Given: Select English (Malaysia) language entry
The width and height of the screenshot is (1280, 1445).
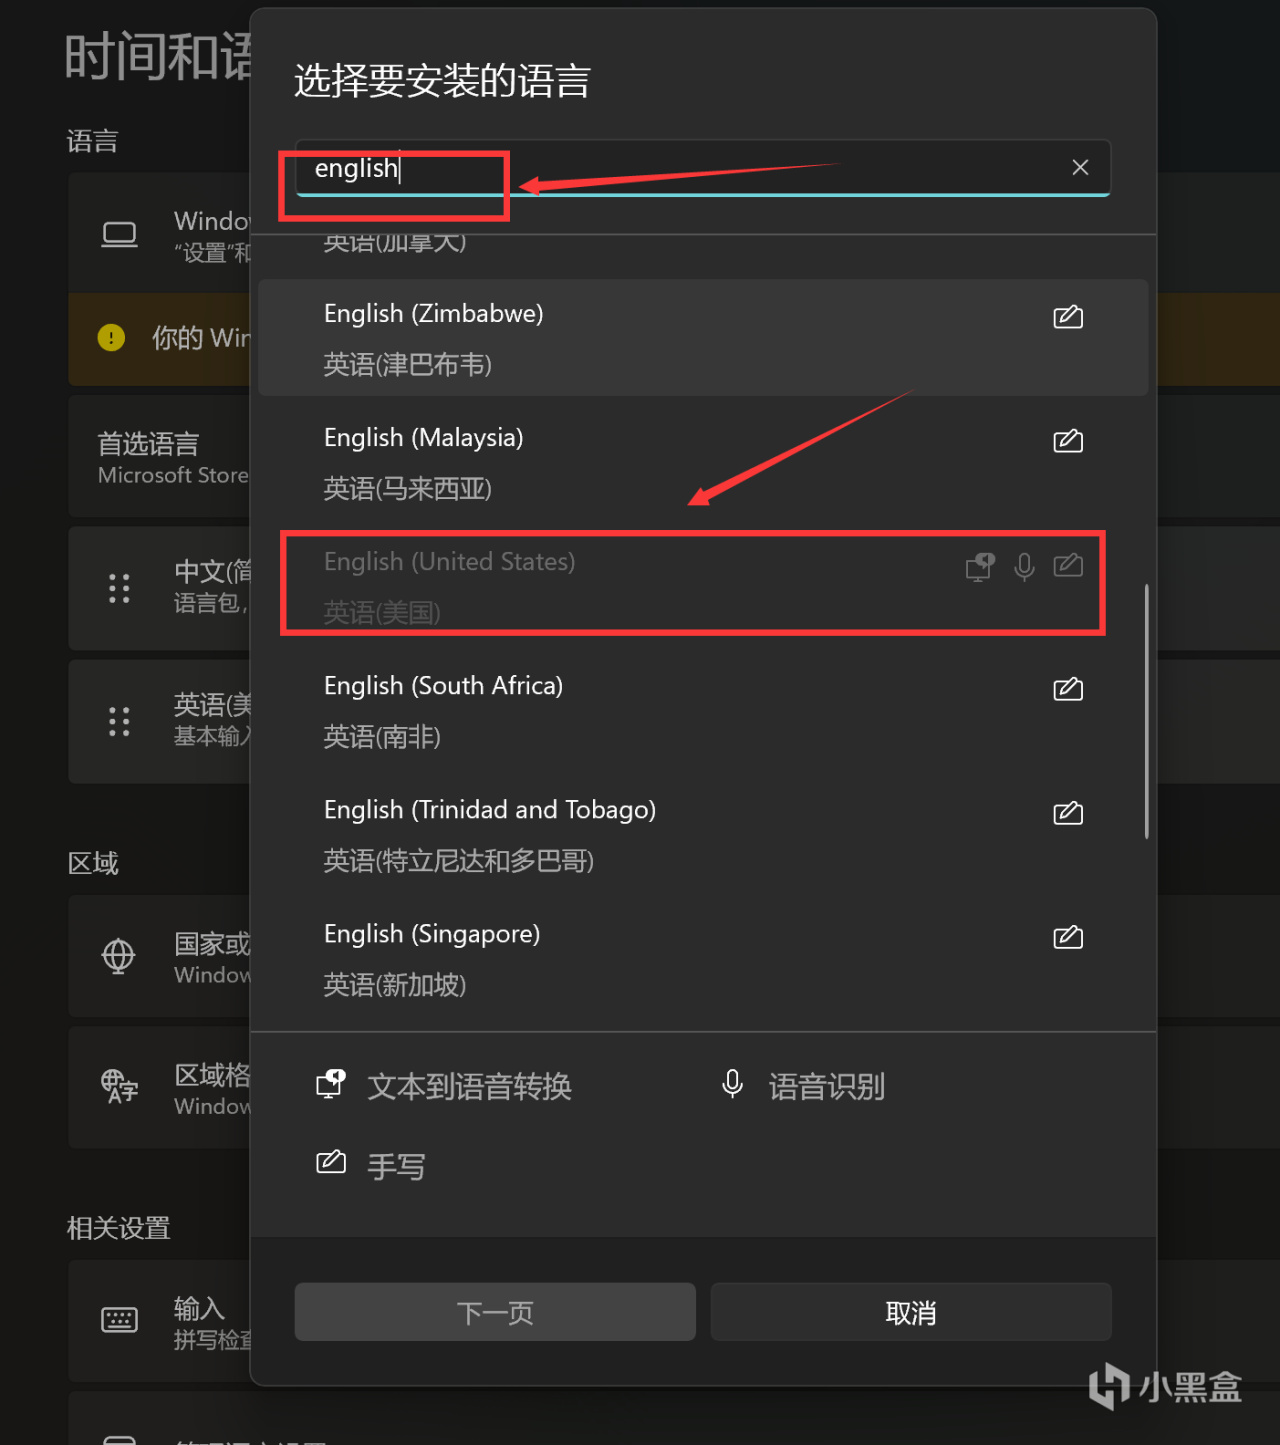Looking at the screenshot, I should click(x=703, y=462).
